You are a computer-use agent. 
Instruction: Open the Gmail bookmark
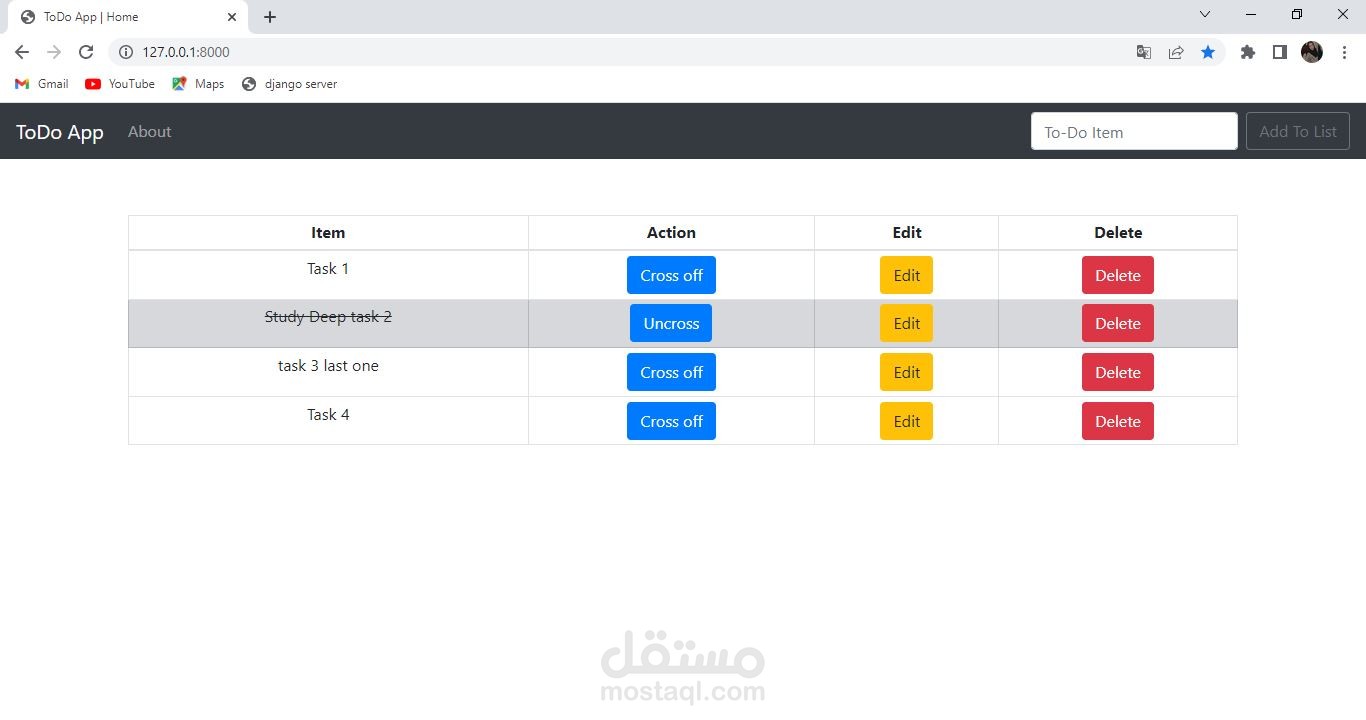click(x=42, y=84)
